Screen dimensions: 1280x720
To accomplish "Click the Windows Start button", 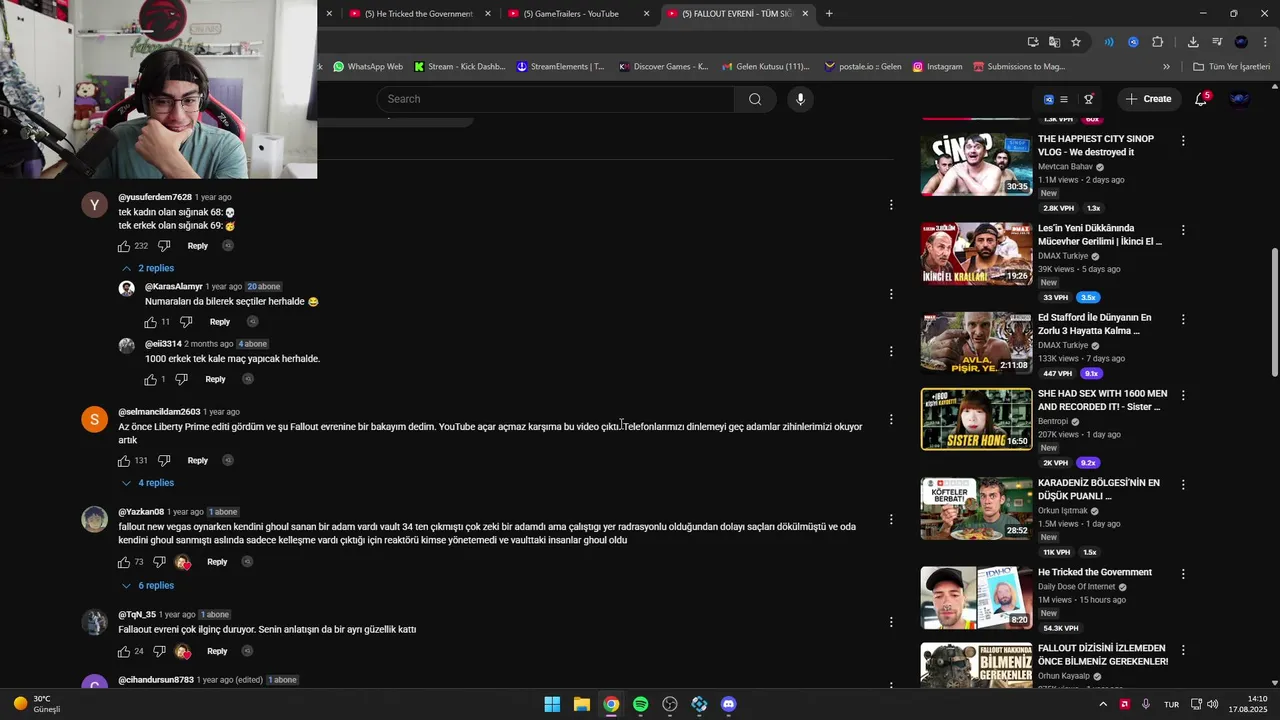I will (x=552, y=704).
